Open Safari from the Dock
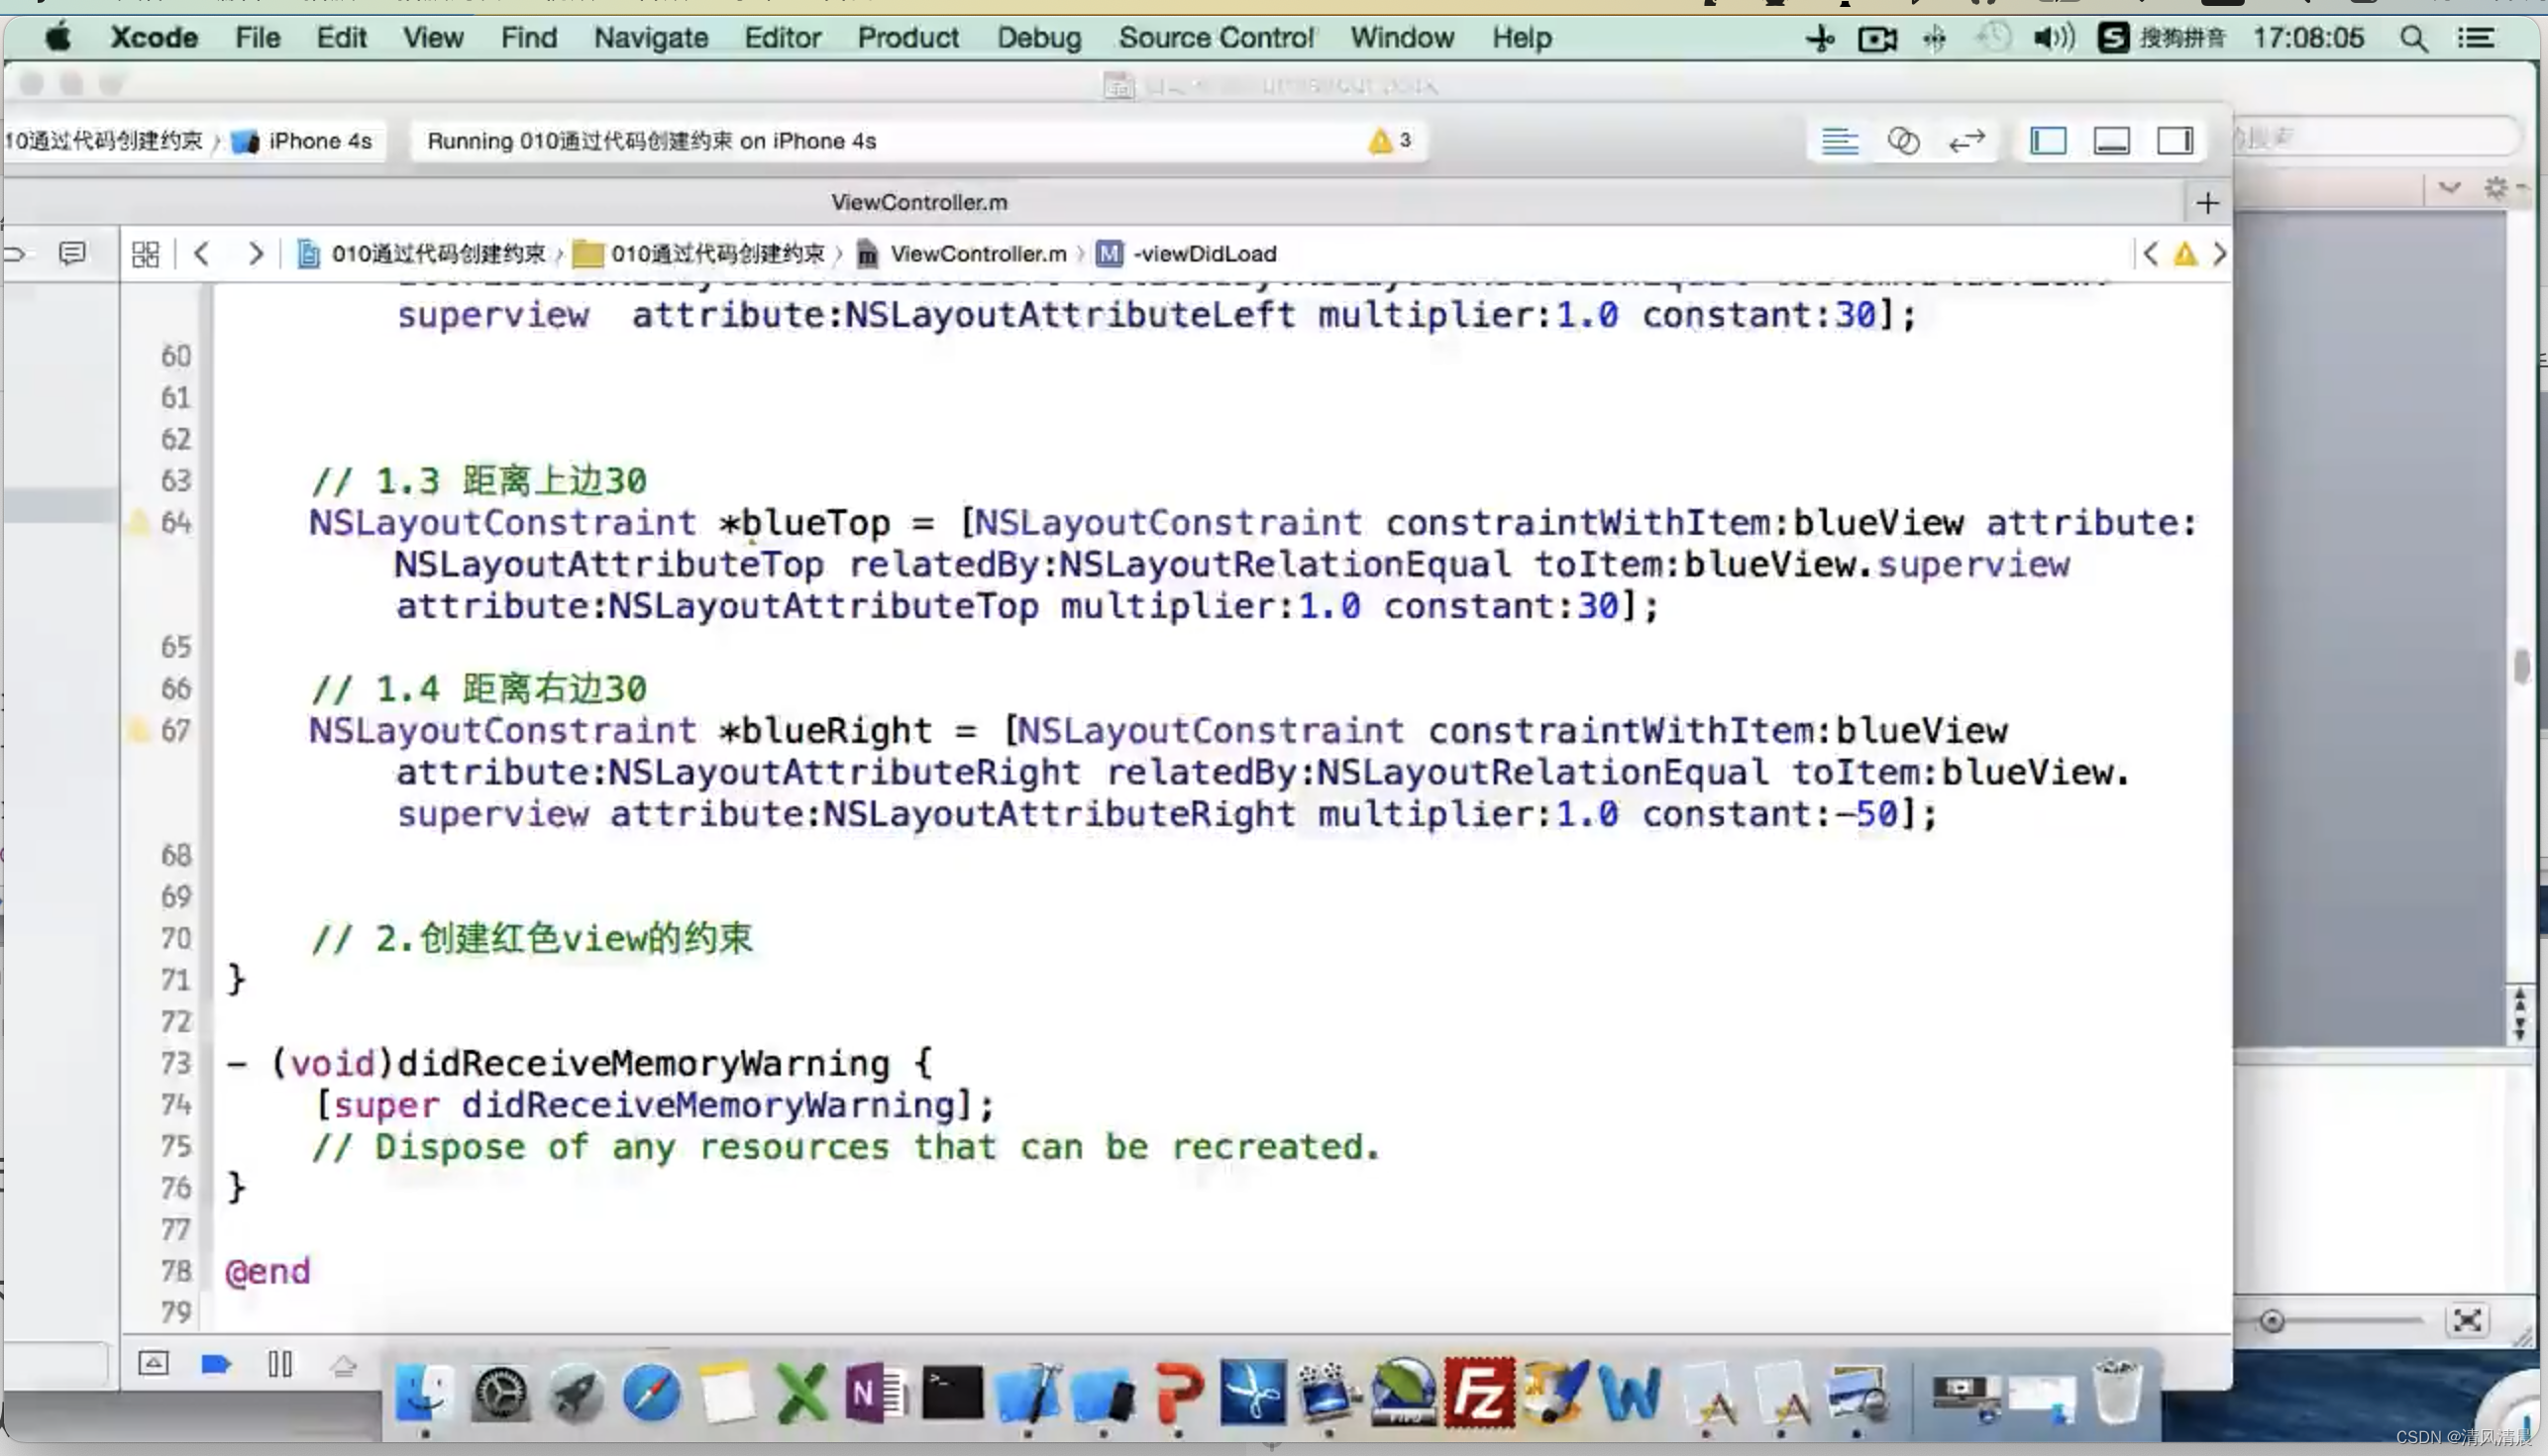Screen dimensions: 2548x1456 pos(651,1393)
